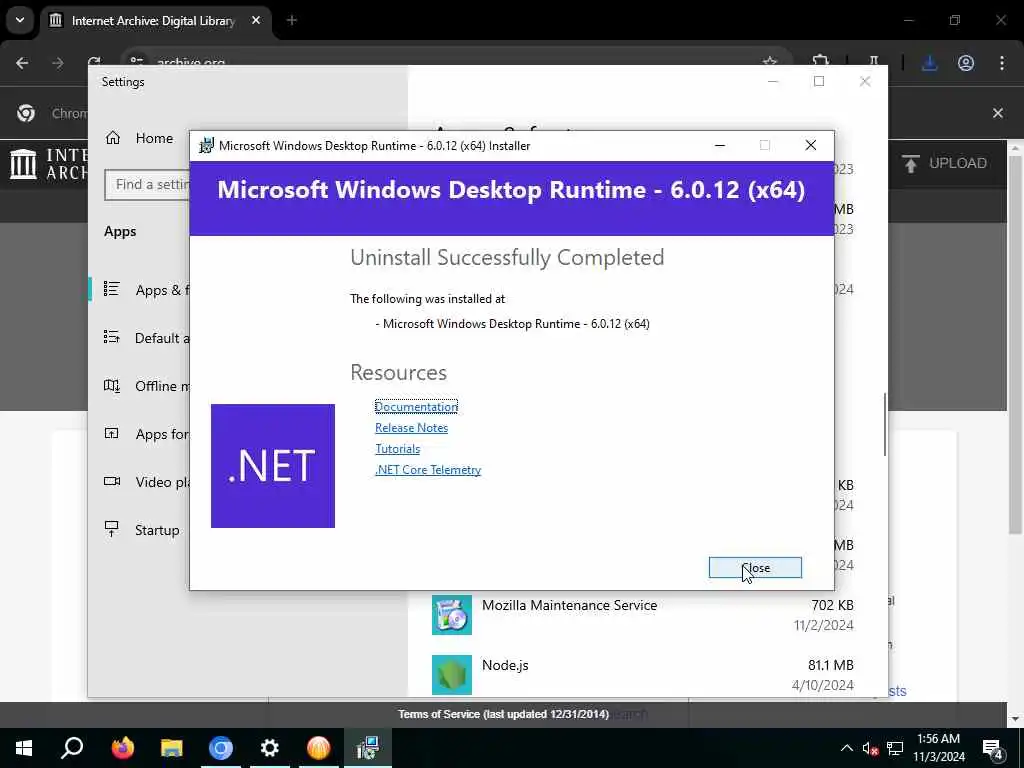1024x768 pixels.
Task: Select Video playback icon in Settings sidebar
Action: click(x=112, y=481)
